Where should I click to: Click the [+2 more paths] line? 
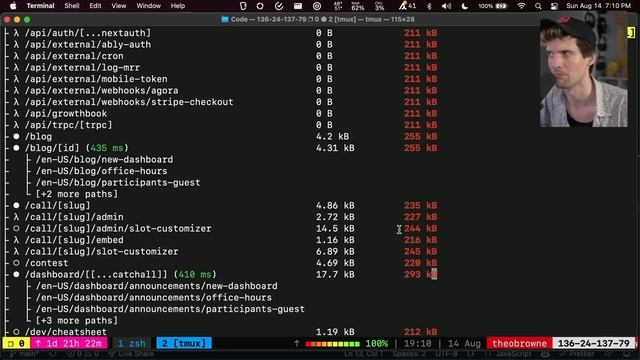pos(76,194)
